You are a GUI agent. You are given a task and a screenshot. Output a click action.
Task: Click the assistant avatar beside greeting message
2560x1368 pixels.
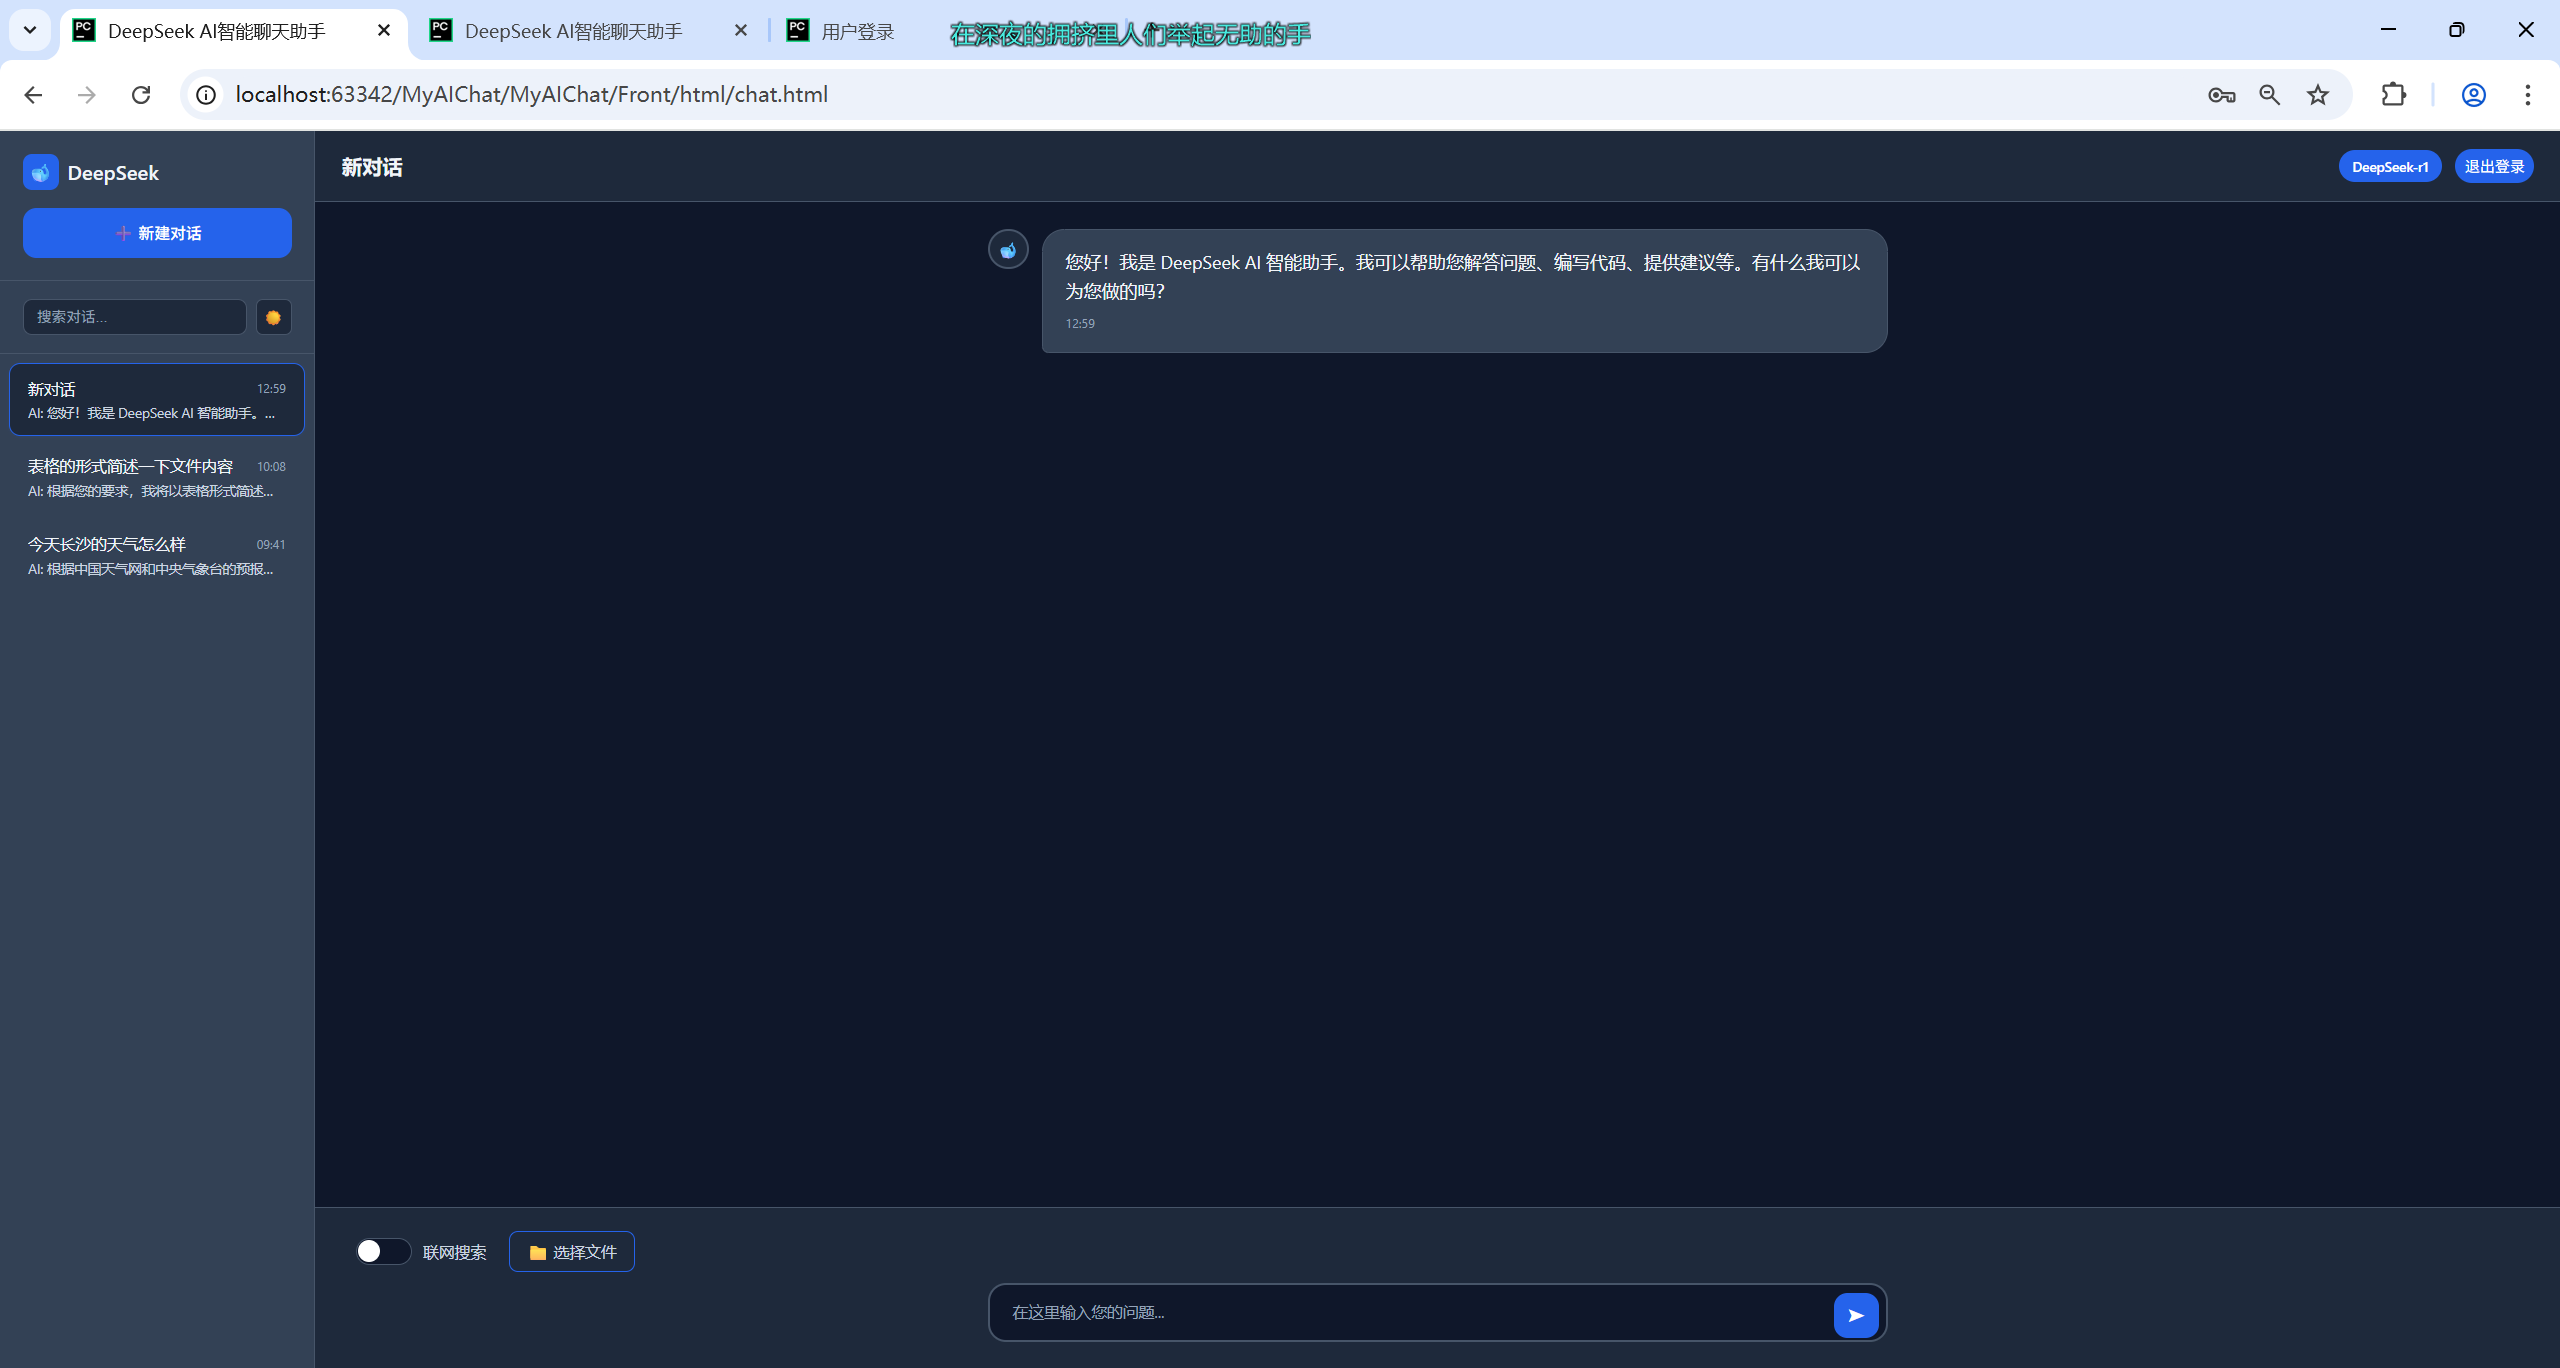coord(1008,250)
